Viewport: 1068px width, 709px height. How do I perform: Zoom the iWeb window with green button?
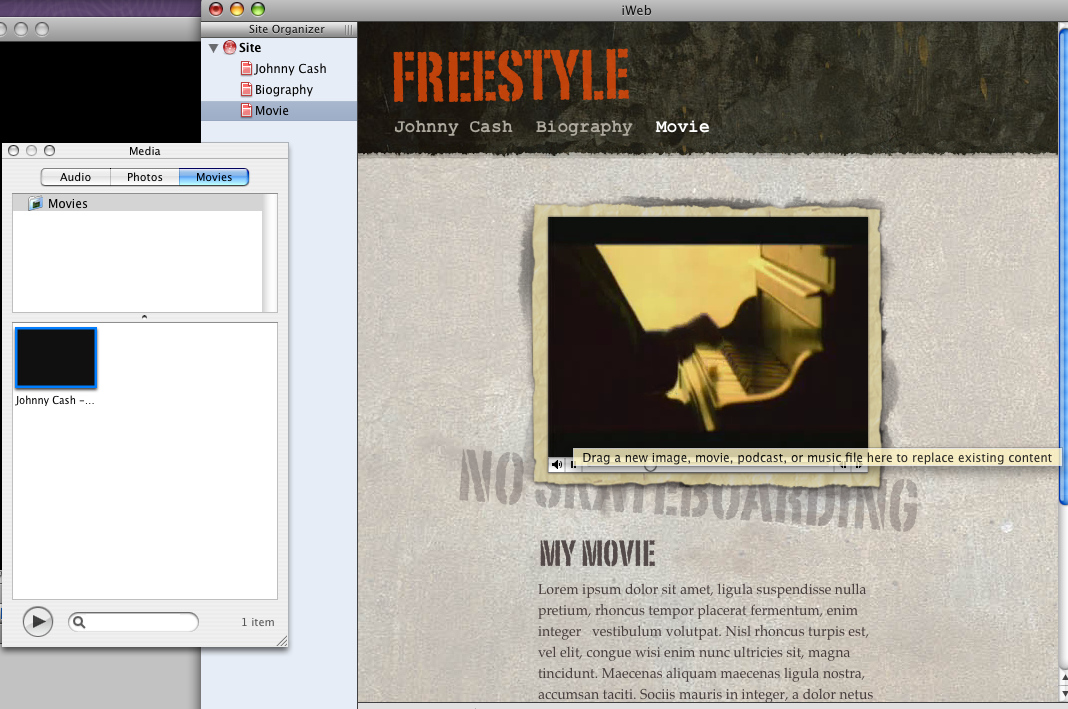click(257, 9)
